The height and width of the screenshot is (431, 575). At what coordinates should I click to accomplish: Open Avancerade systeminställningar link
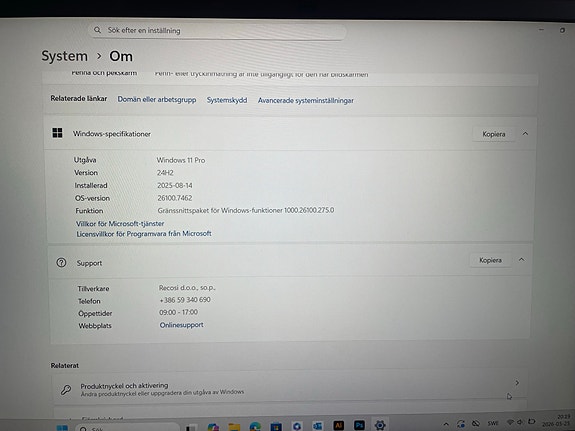(x=305, y=101)
